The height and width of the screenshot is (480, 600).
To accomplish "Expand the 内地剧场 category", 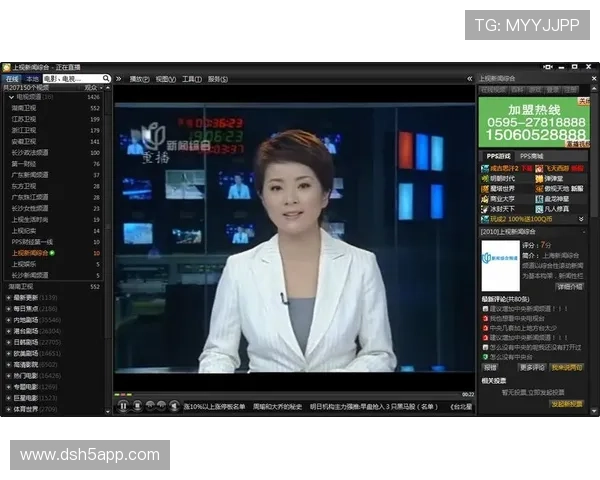I will pos(8,320).
